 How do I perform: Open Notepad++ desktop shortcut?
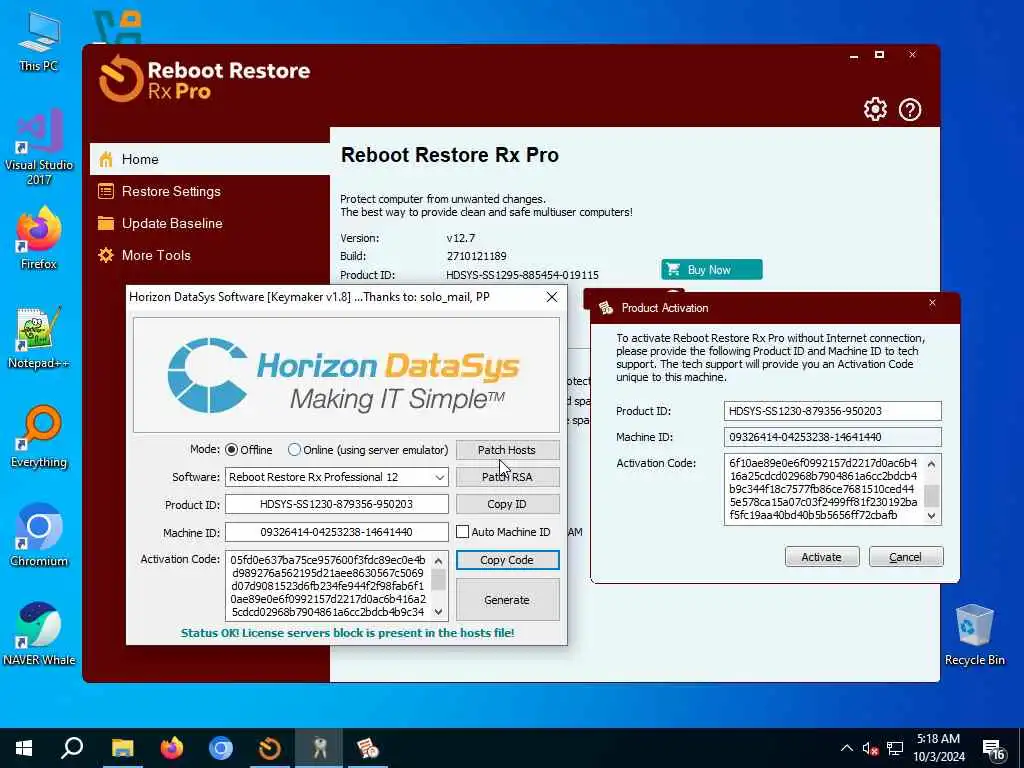coord(39,338)
